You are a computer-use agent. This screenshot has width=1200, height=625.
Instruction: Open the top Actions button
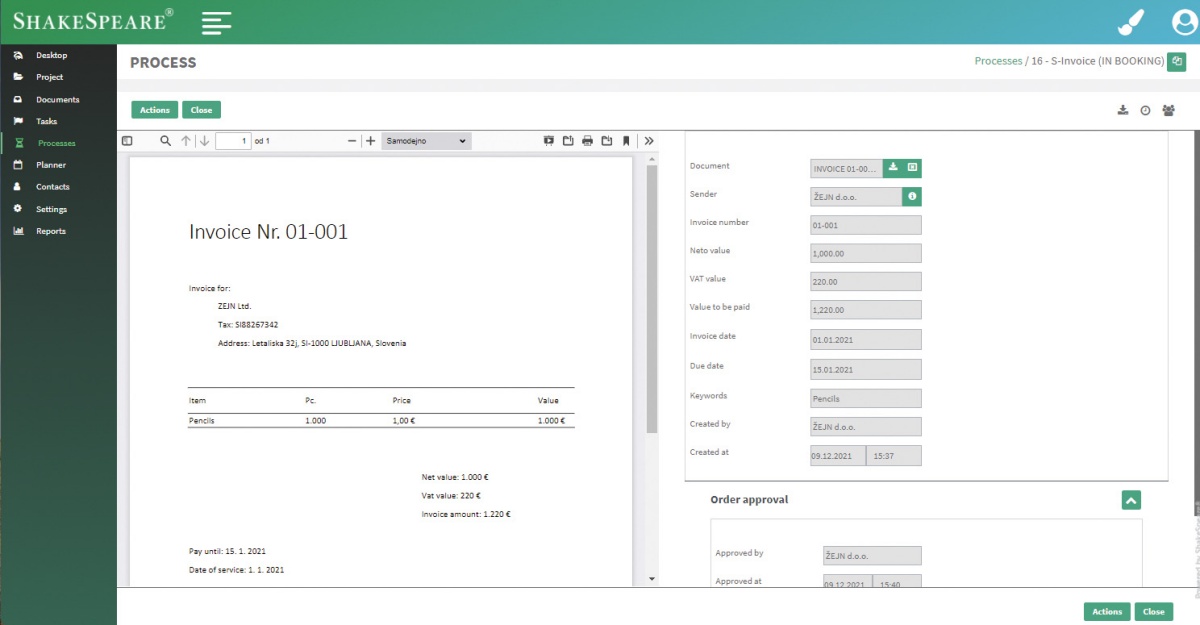pyautogui.click(x=155, y=110)
